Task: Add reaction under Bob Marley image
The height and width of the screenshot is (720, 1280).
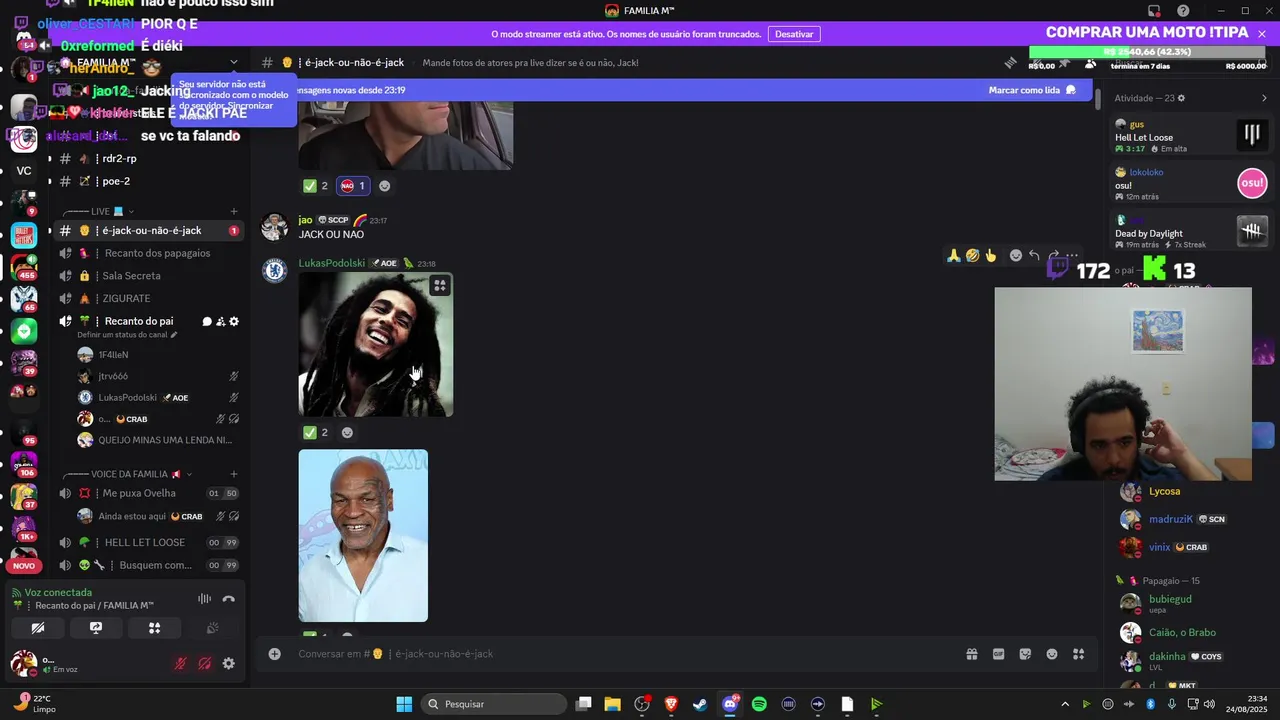Action: [347, 433]
